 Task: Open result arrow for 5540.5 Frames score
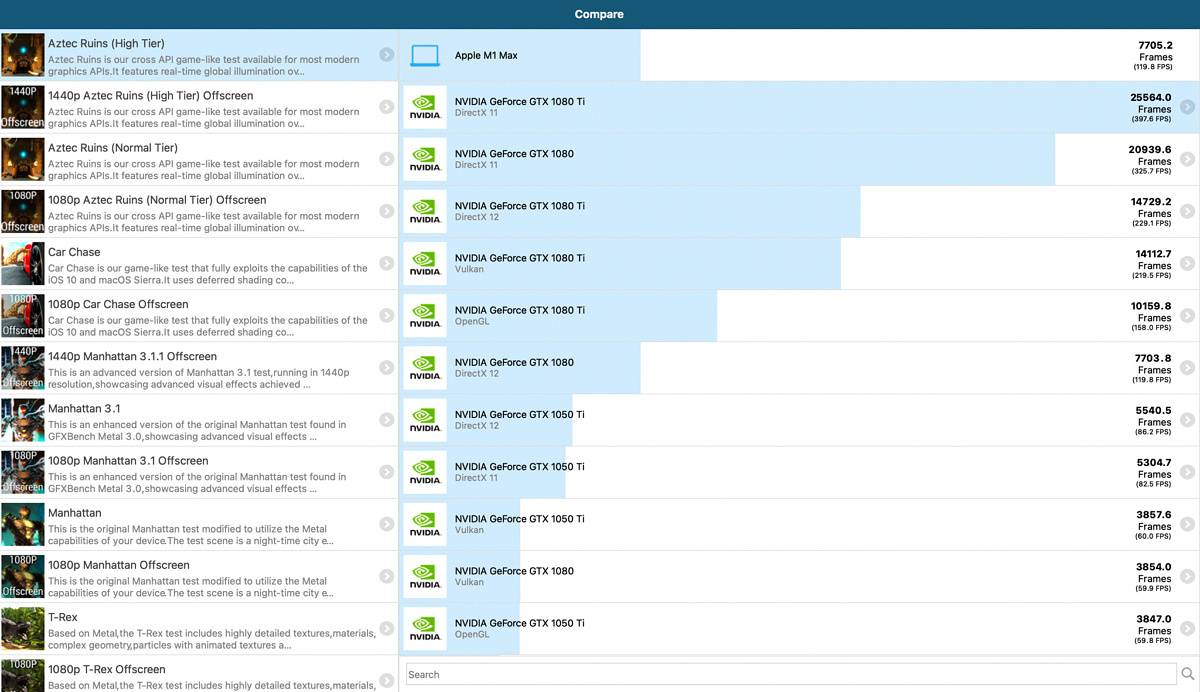(1187, 419)
